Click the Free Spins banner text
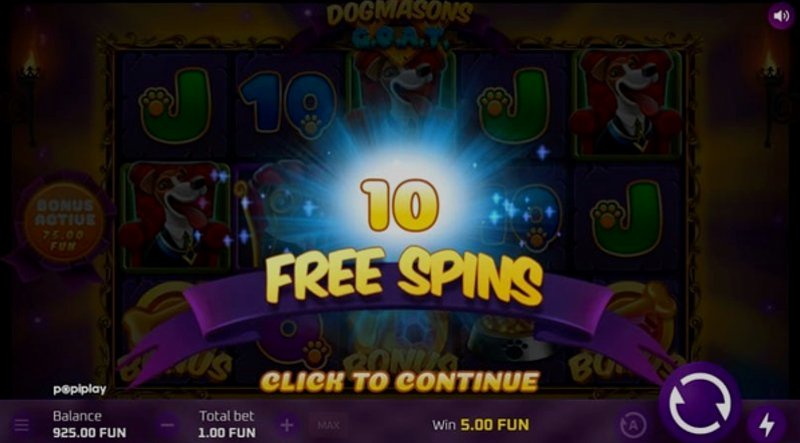Image resolution: width=800 pixels, height=443 pixels. tap(403, 276)
